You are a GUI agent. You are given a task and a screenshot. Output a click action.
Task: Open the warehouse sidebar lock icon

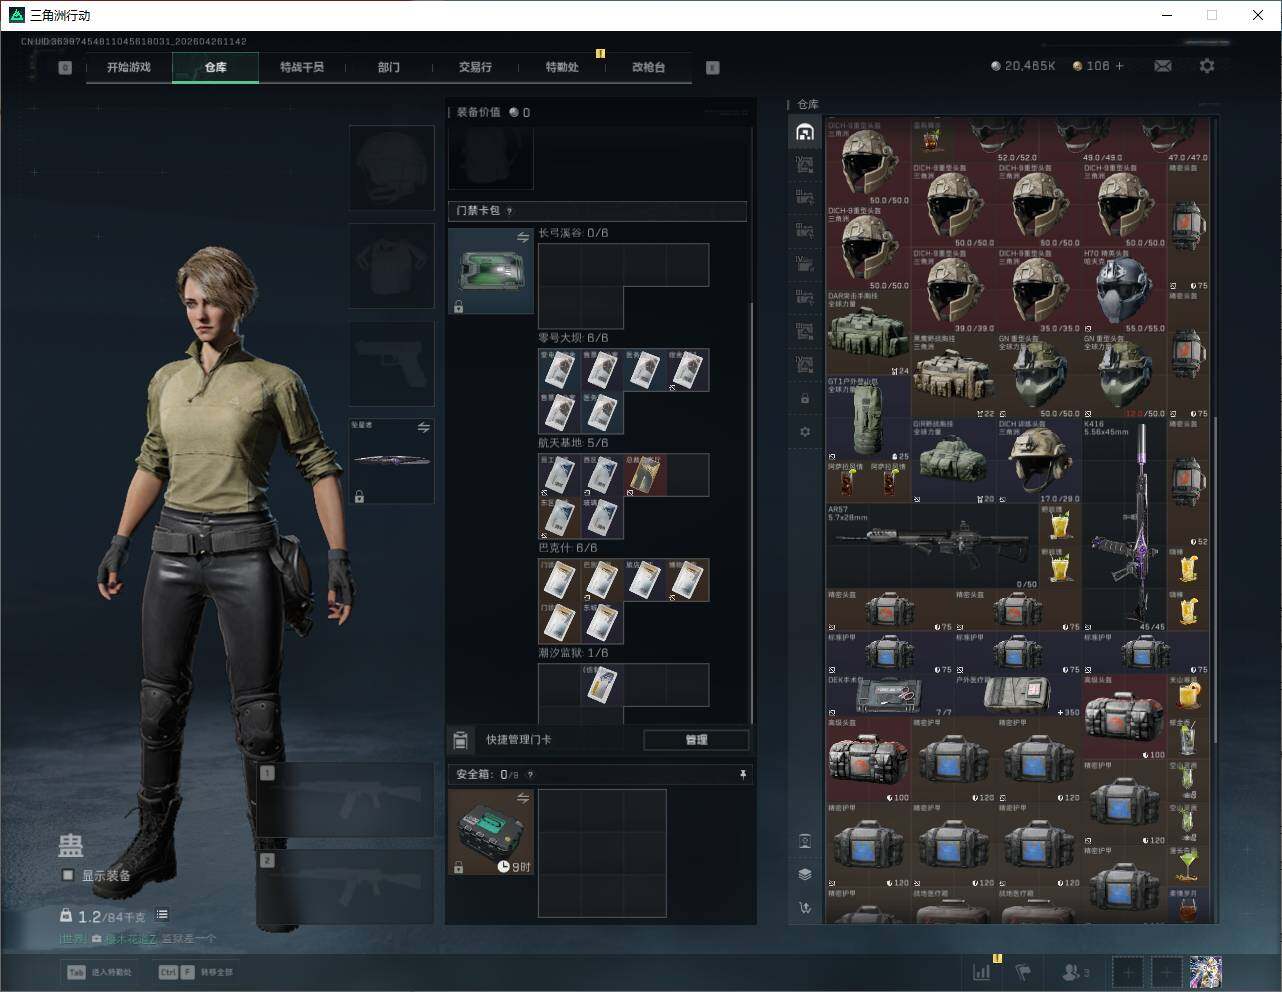805,398
